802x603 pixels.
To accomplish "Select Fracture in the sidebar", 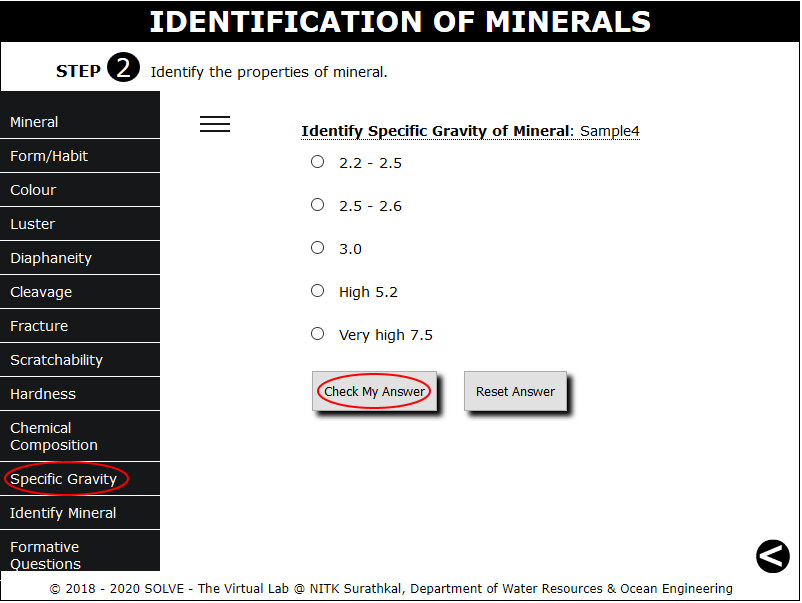I will (x=80, y=326).
